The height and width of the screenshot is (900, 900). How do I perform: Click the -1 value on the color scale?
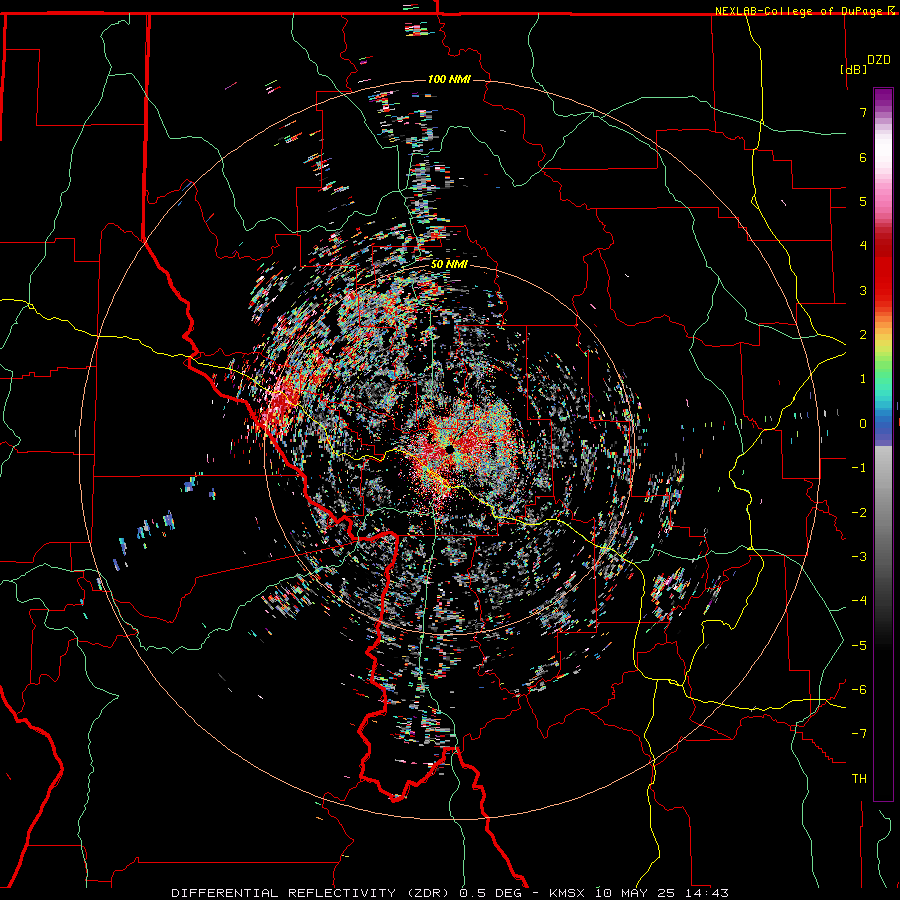point(859,468)
